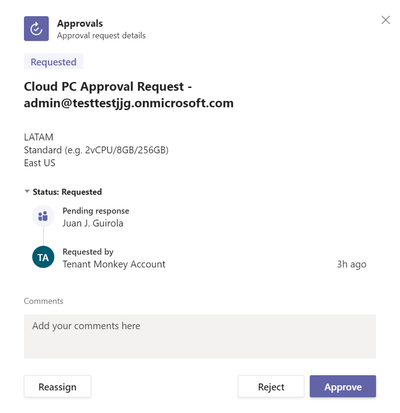Add a comment in the comments box
The height and width of the screenshot is (413, 400).
pos(200,336)
